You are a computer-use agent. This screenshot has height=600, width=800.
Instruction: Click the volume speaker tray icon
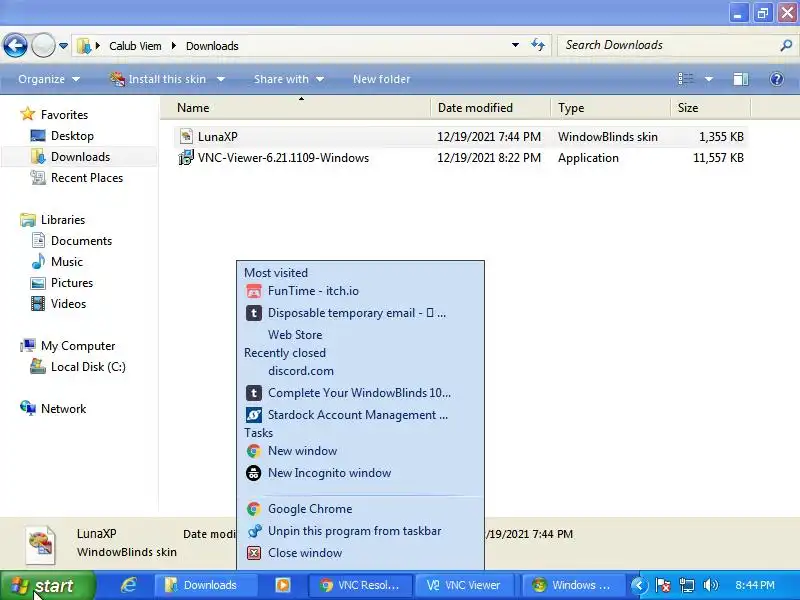coord(710,585)
